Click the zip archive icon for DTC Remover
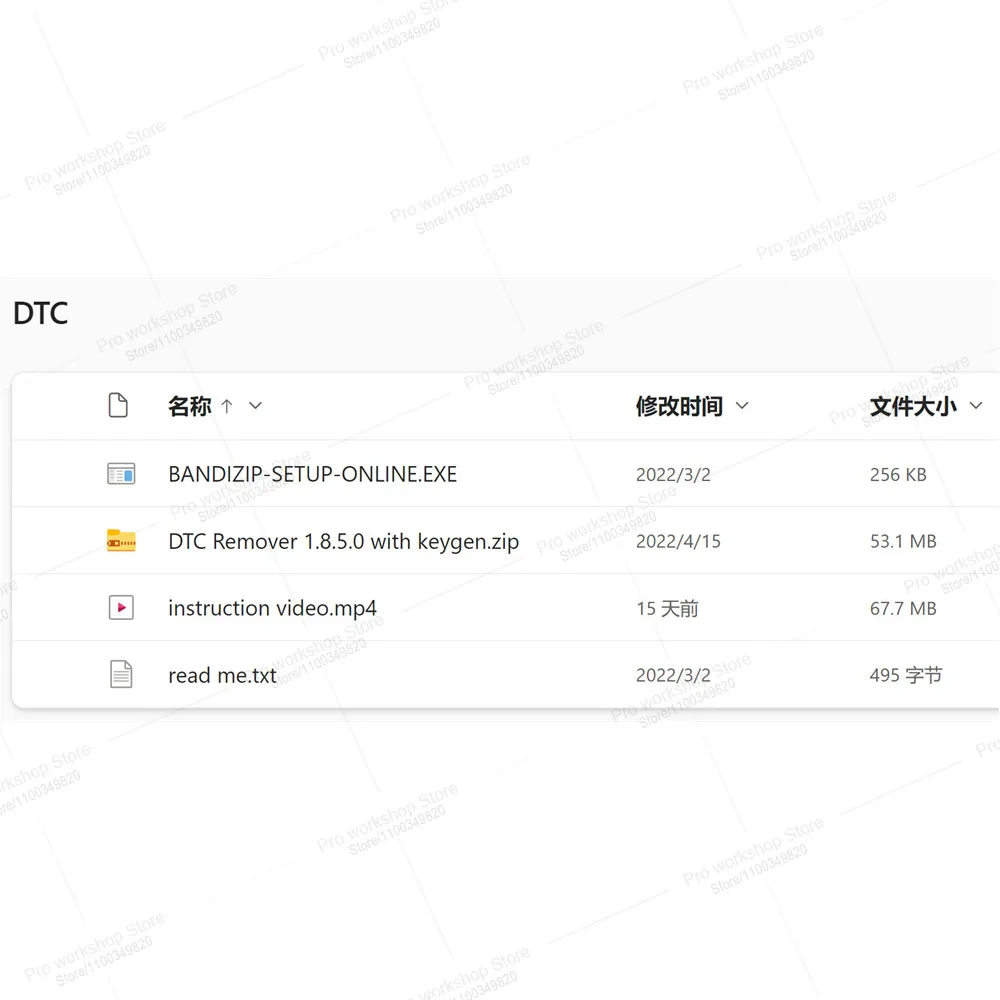 121,541
